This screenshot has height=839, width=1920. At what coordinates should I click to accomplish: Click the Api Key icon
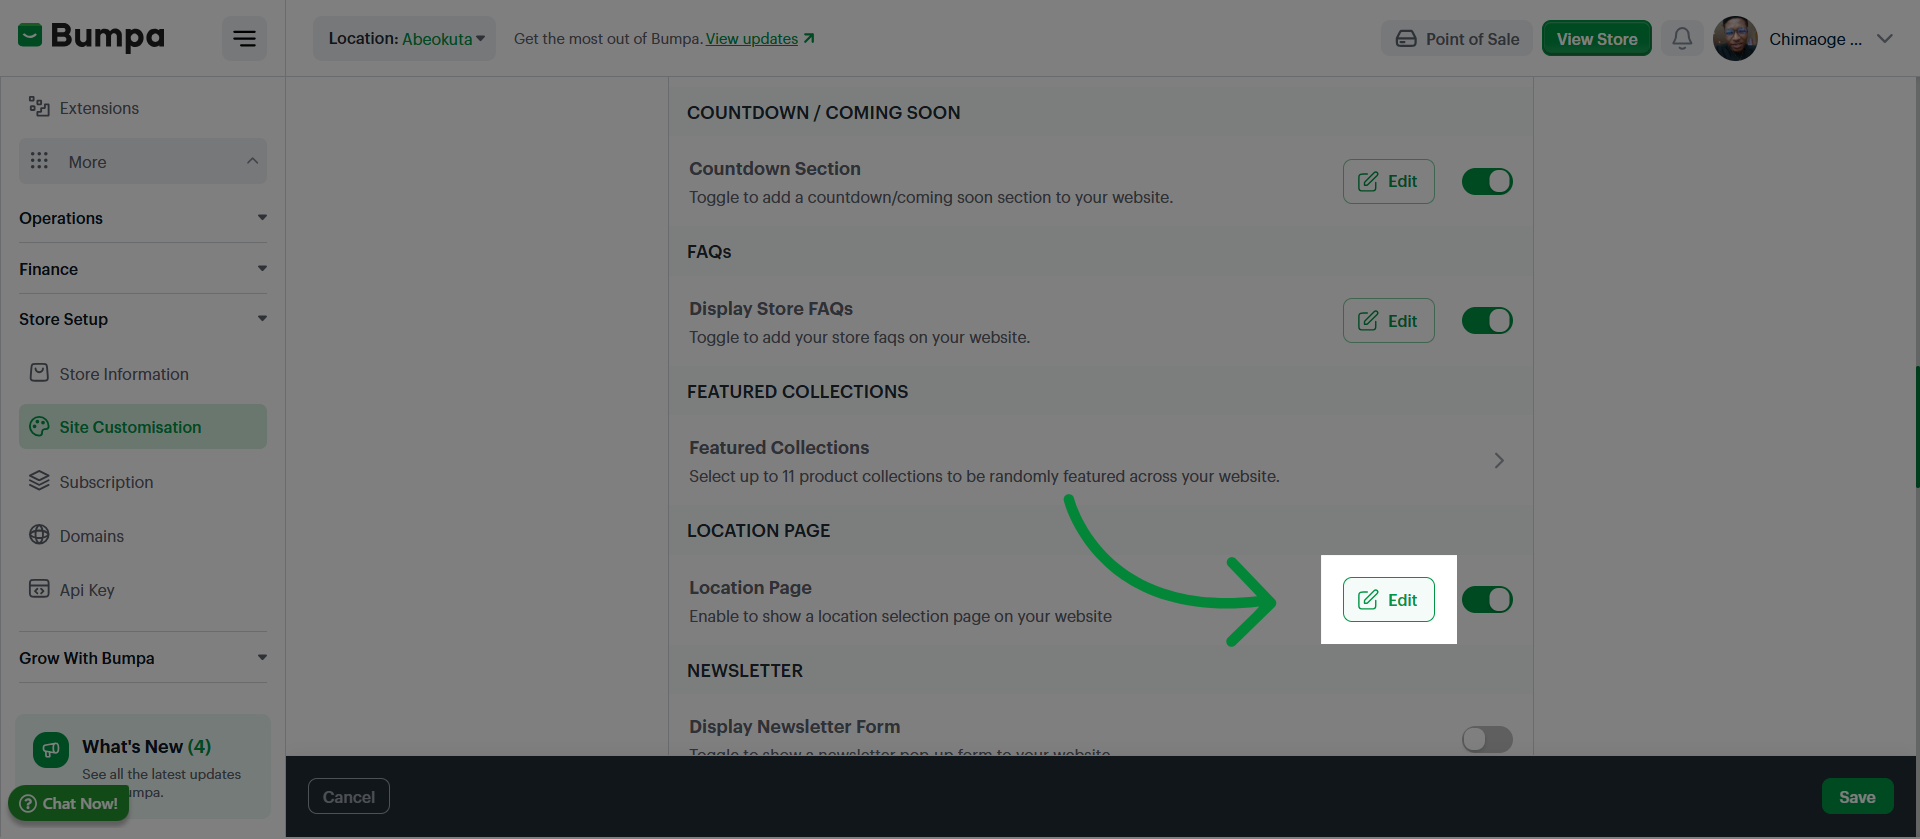coord(39,589)
